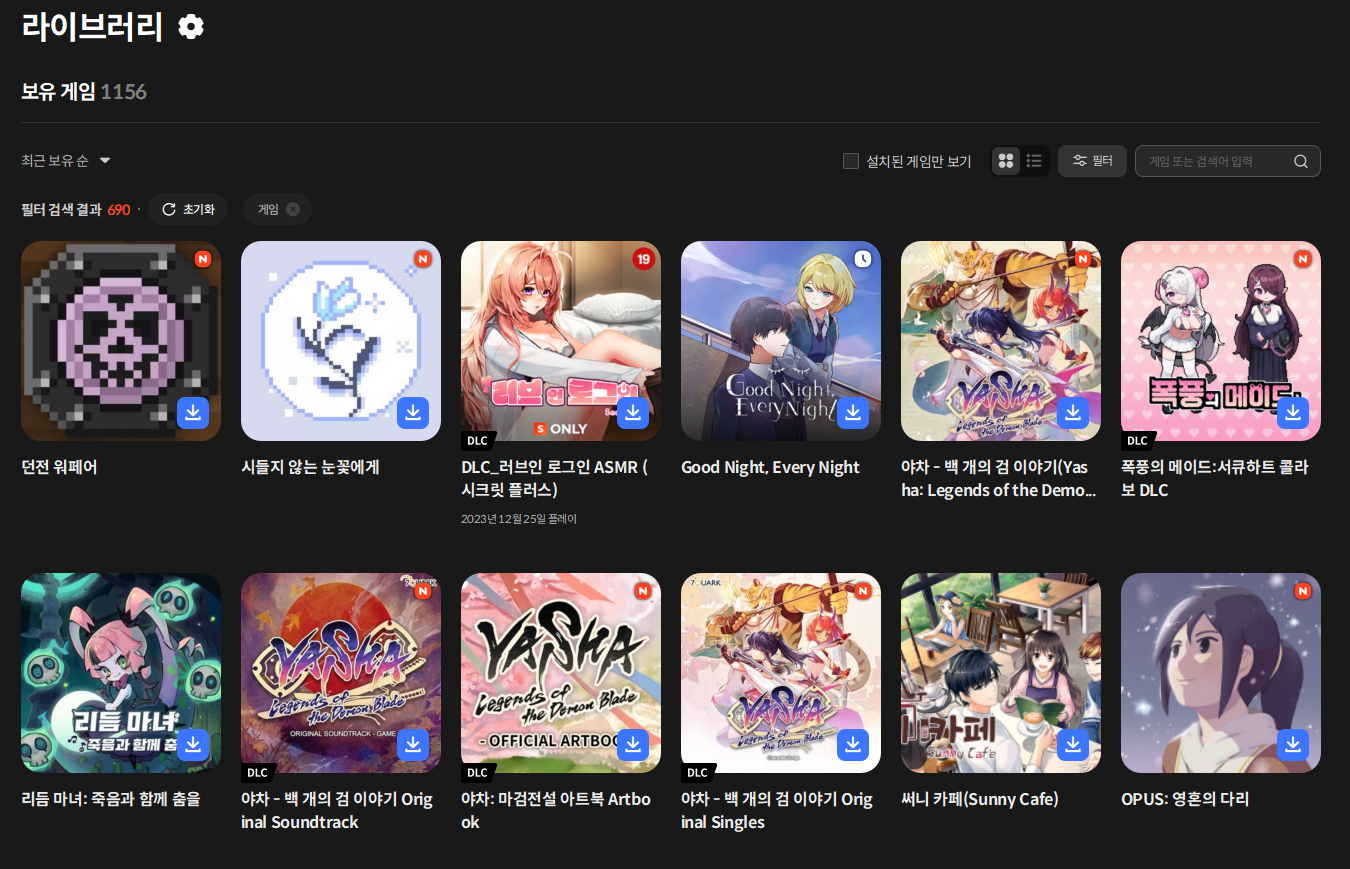Download 야차 Original Singles via download icon
This screenshot has width=1350, height=869.
[853, 745]
